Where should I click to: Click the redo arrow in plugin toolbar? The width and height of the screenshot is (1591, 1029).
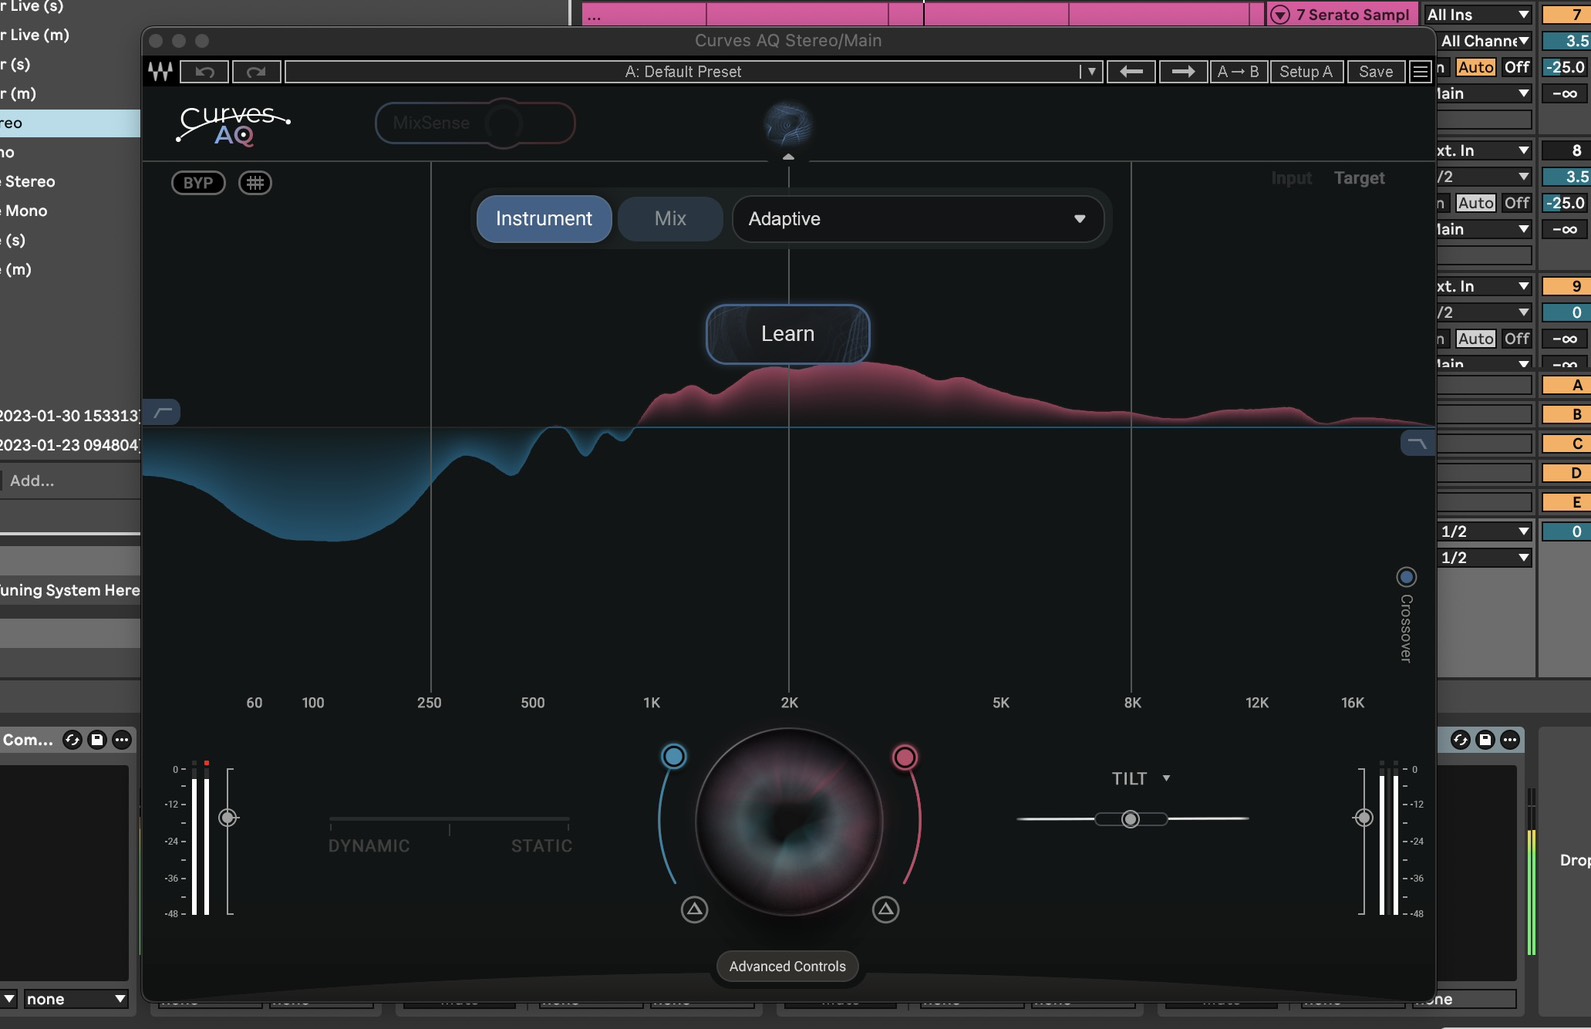point(256,72)
